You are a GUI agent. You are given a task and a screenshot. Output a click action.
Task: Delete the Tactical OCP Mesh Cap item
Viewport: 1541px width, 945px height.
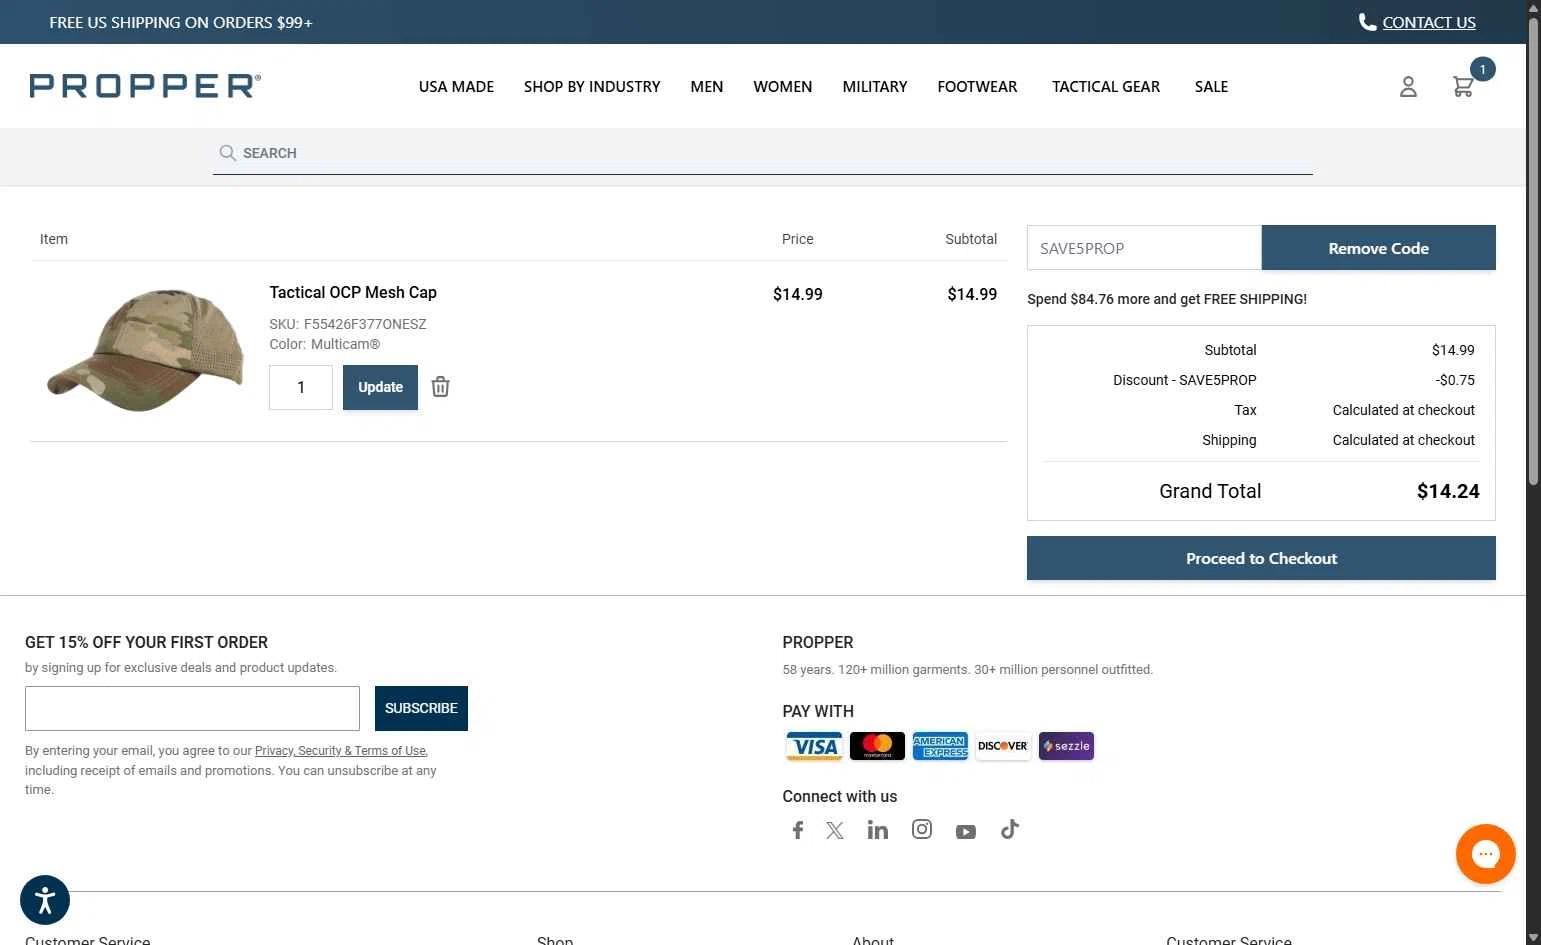pyautogui.click(x=440, y=387)
